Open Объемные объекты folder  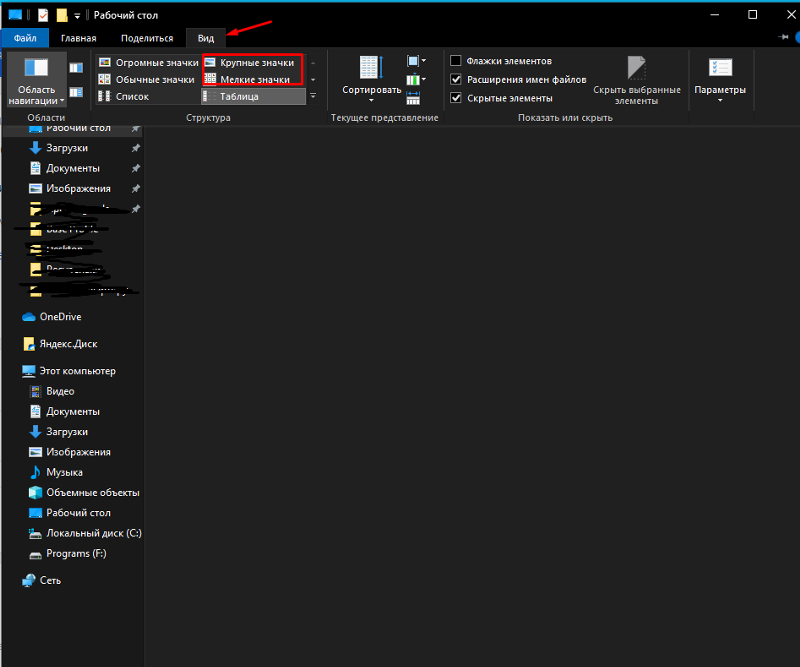(x=93, y=493)
